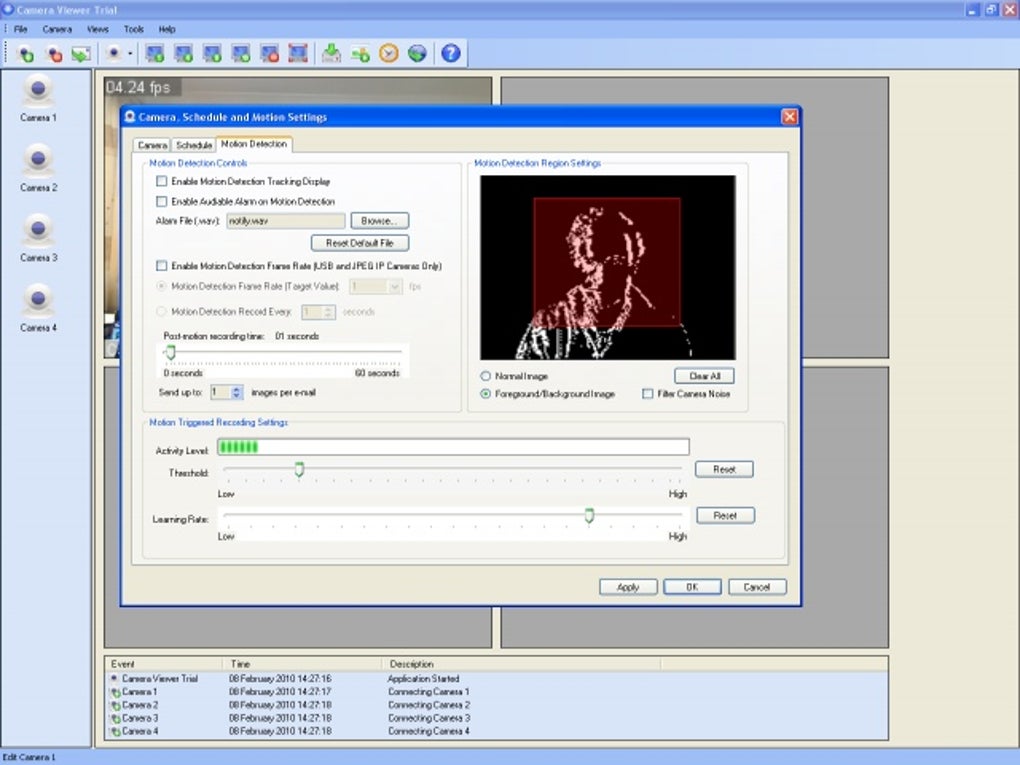Click the clock schedule toolbar icon
This screenshot has width=1020, height=765.
coord(388,53)
